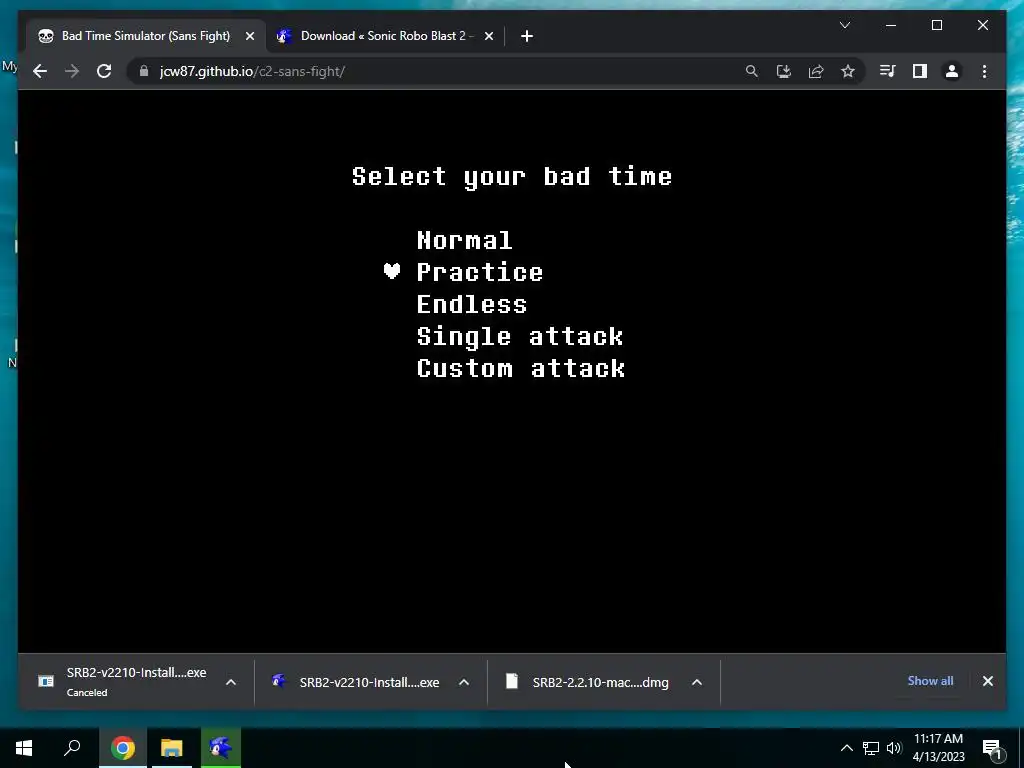Viewport: 1024px width, 768px height.
Task: Open the media controls icon
Action: (x=888, y=71)
